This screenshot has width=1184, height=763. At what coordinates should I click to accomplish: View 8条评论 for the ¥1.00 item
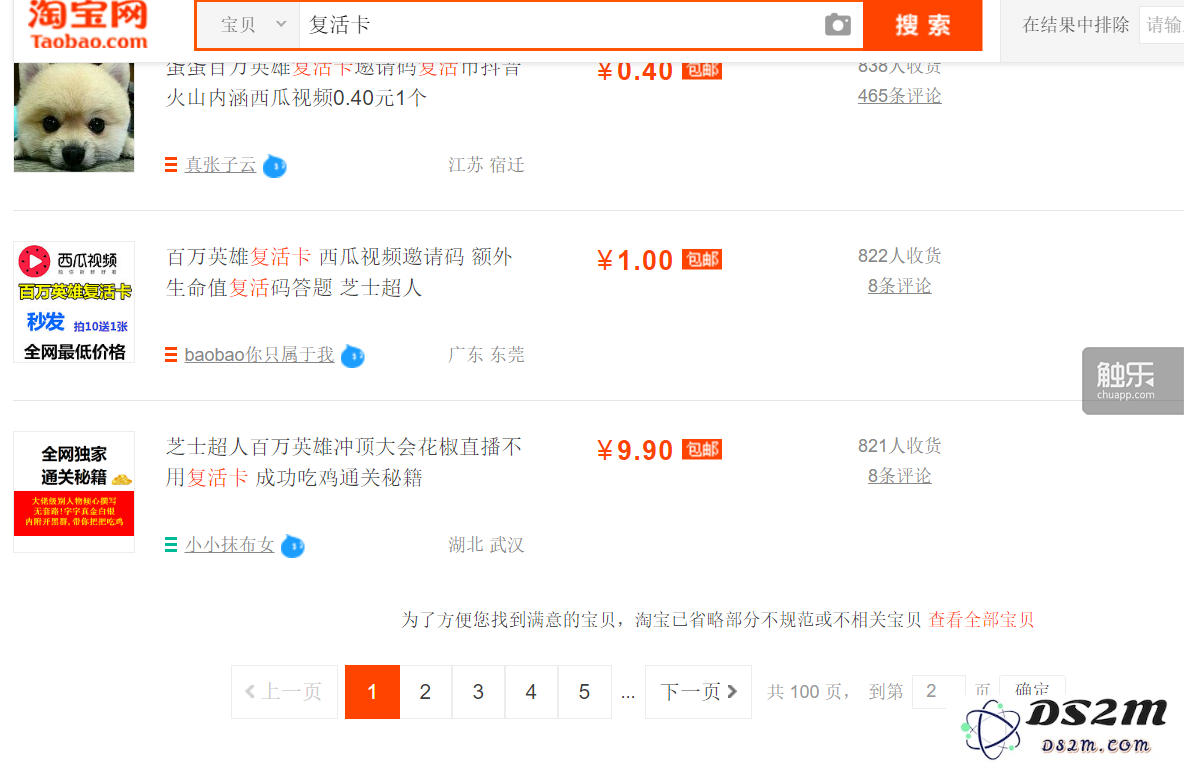pyautogui.click(x=899, y=286)
